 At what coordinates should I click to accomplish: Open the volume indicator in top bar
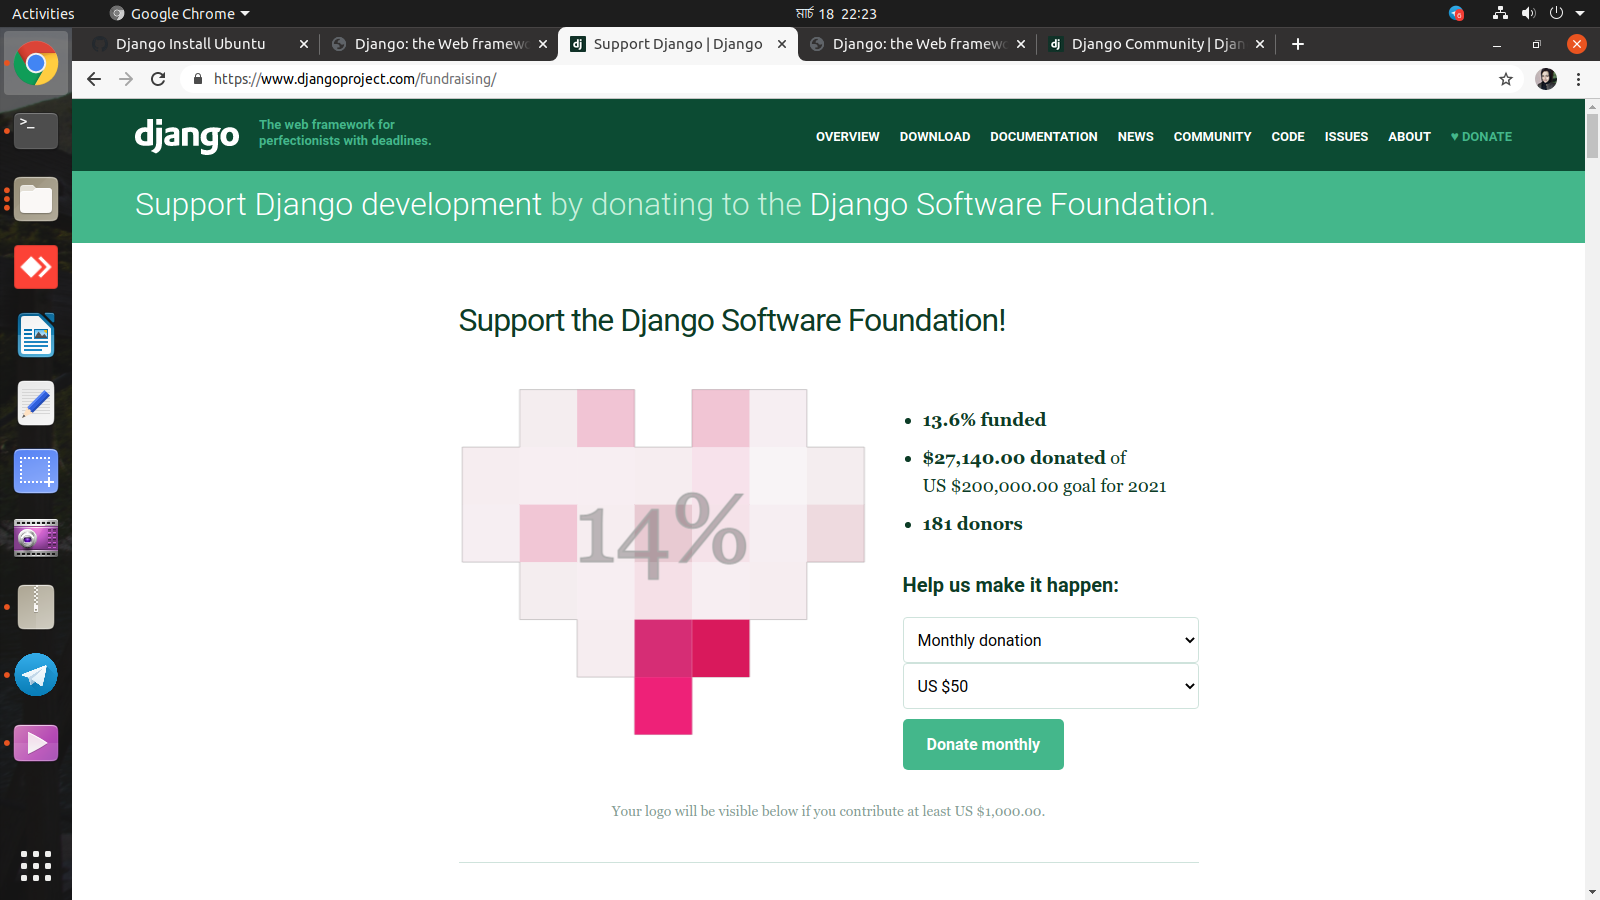[x=1528, y=13]
